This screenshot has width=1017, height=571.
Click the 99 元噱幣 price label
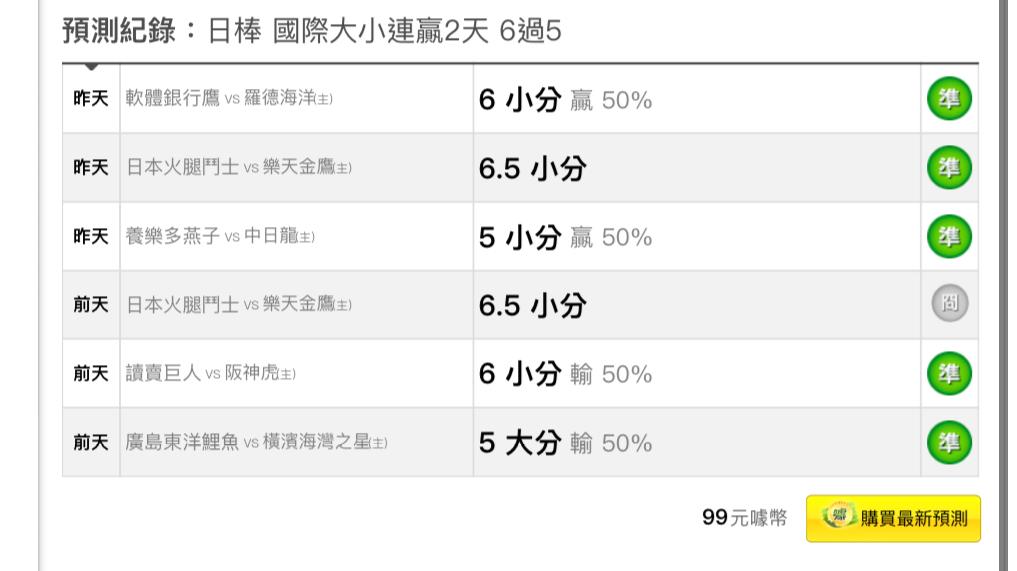[744, 518]
